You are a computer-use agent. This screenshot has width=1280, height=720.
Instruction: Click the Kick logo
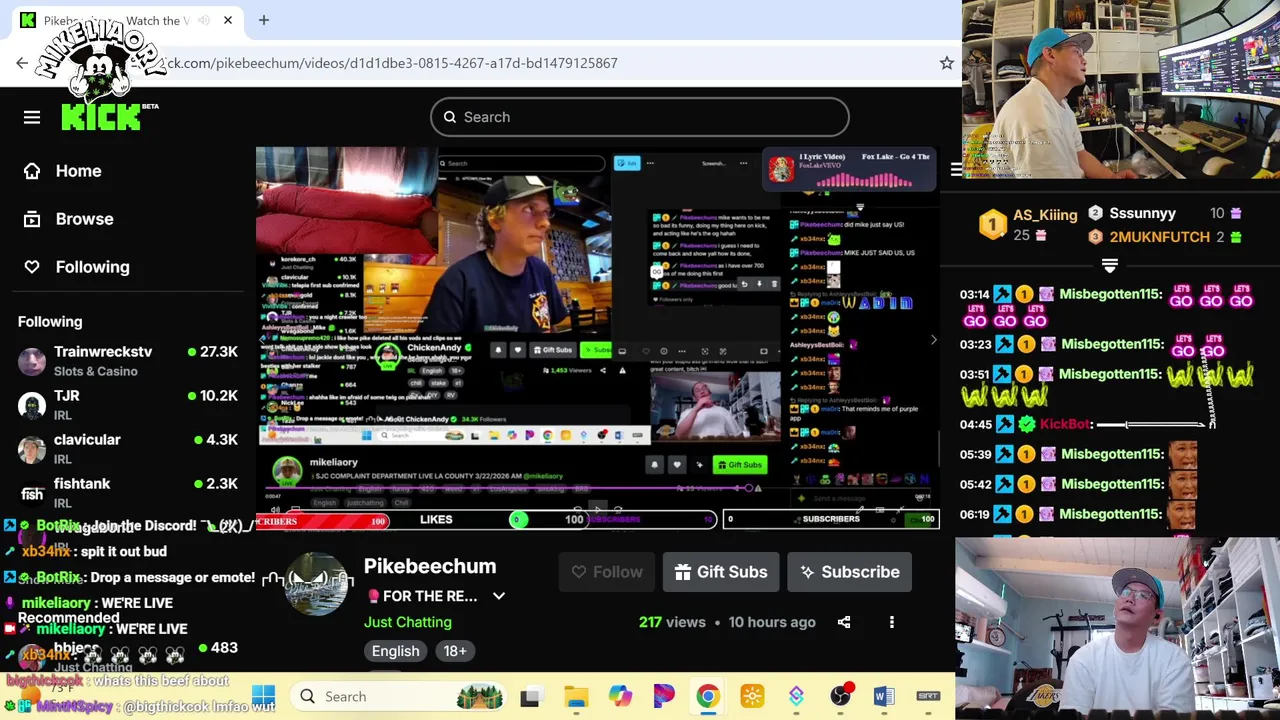100,117
